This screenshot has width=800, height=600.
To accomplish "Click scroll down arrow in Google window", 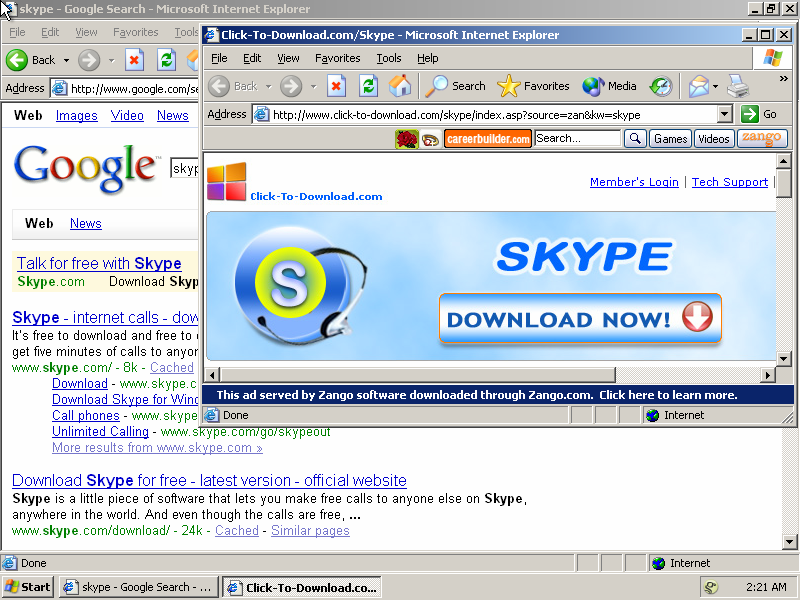I will click(789, 542).
